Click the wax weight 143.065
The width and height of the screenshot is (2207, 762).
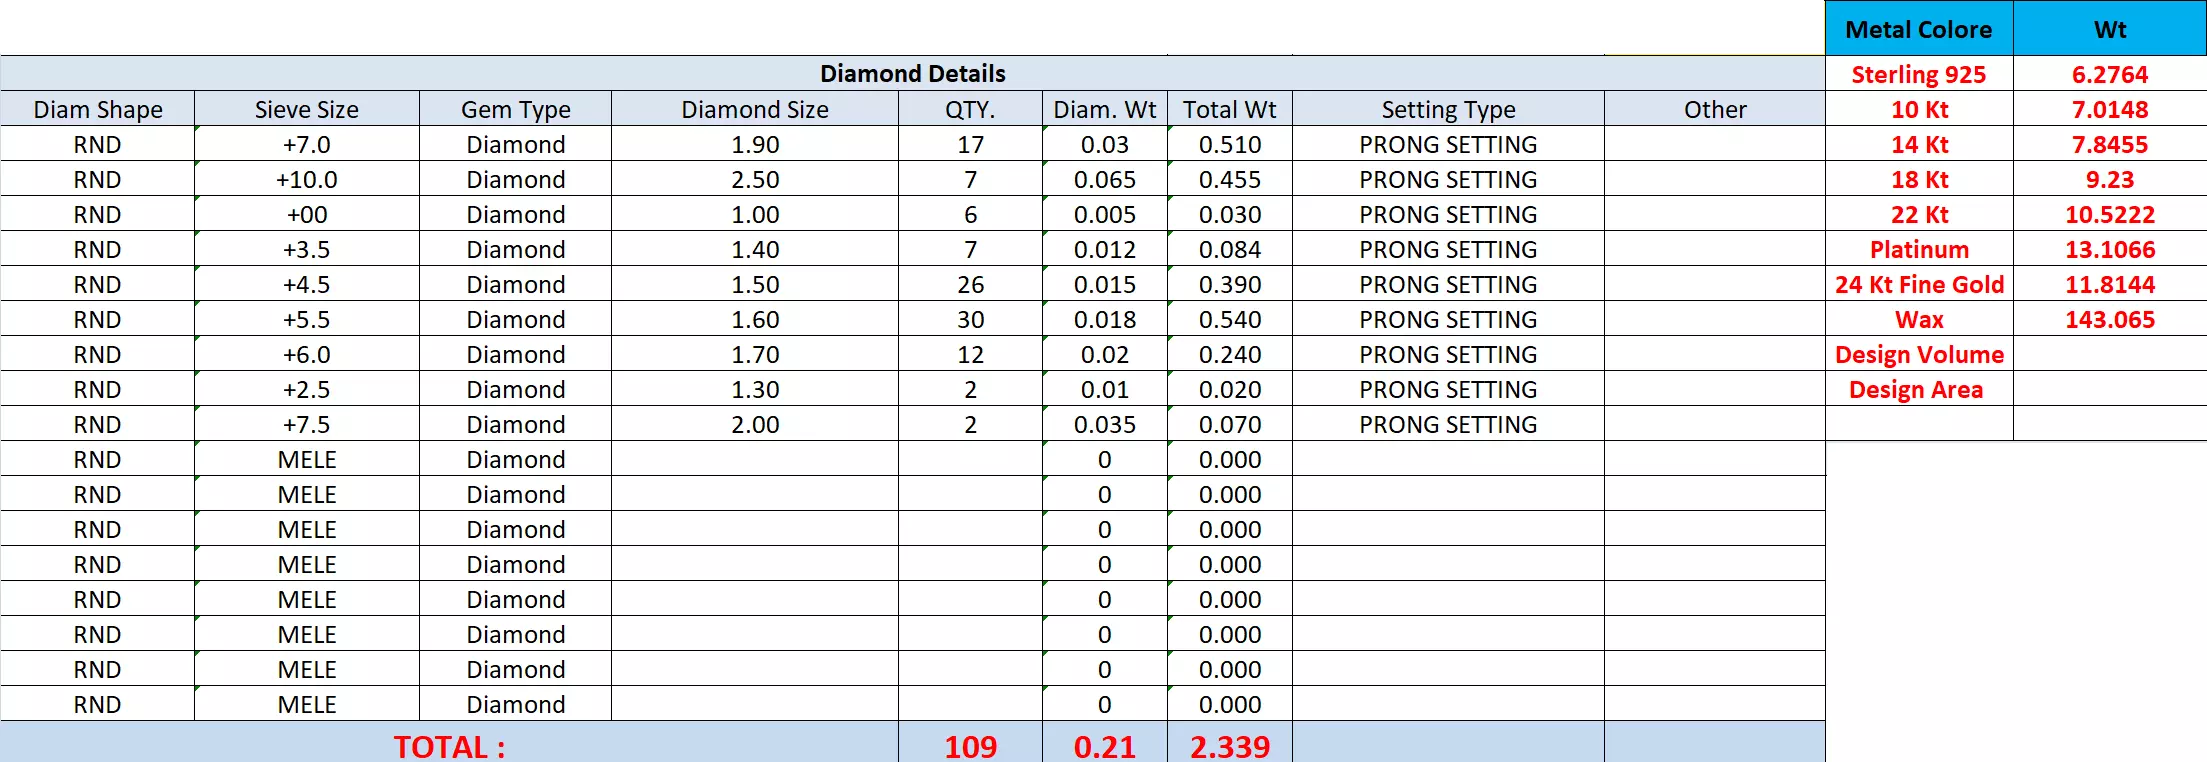point(2110,319)
